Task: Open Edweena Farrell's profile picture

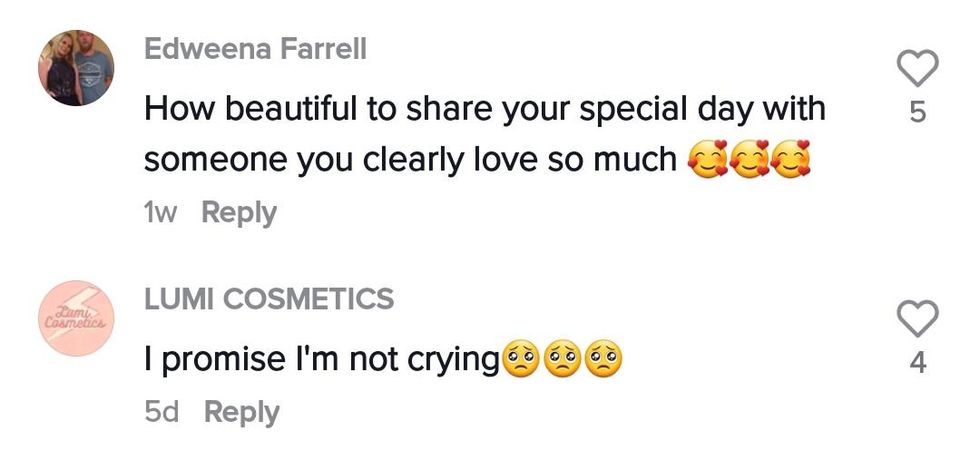Action: [x=76, y=68]
